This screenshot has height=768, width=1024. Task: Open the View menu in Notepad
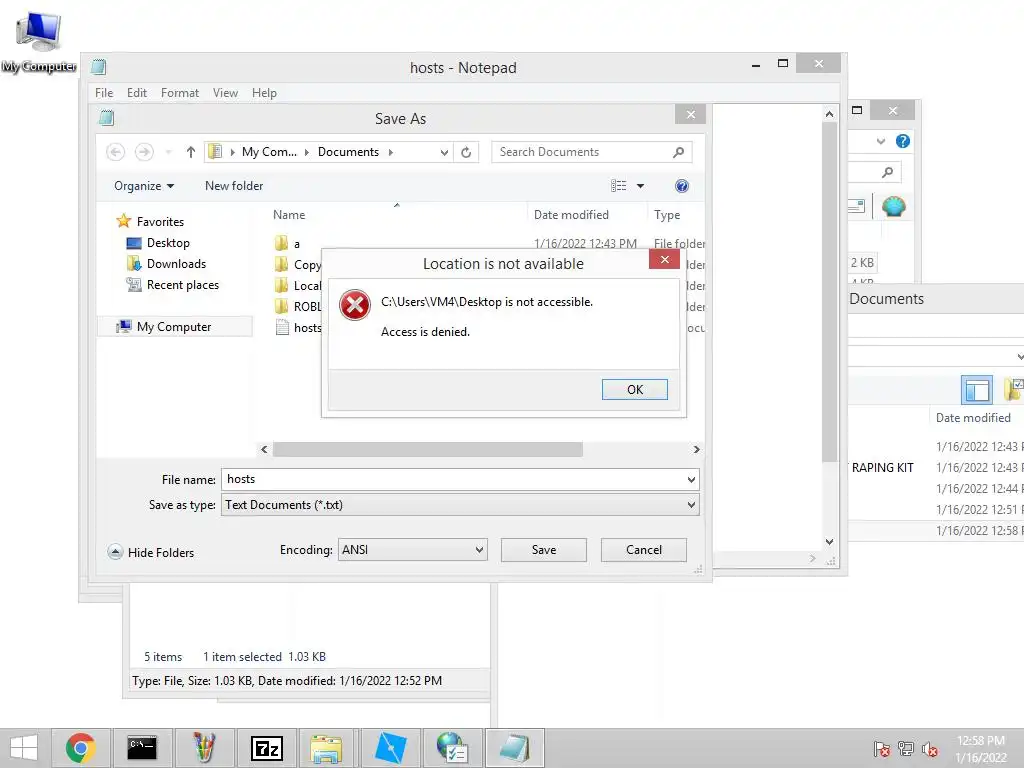(225, 93)
